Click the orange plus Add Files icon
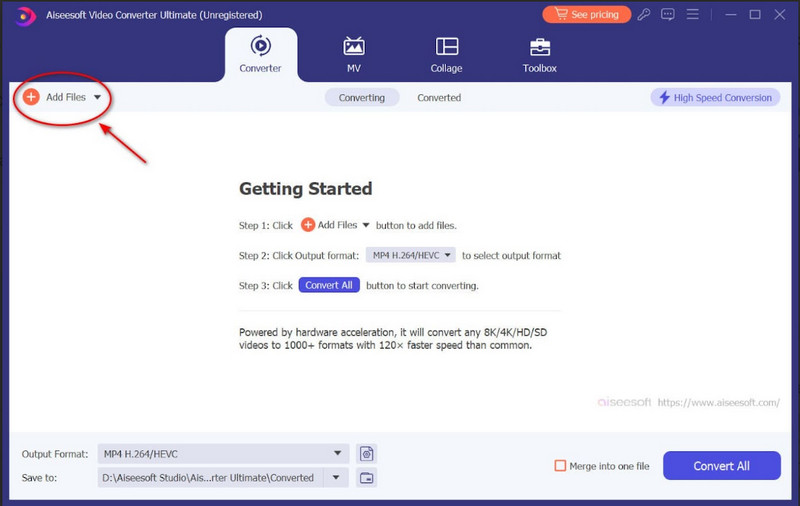This screenshot has width=800, height=506. 31,97
